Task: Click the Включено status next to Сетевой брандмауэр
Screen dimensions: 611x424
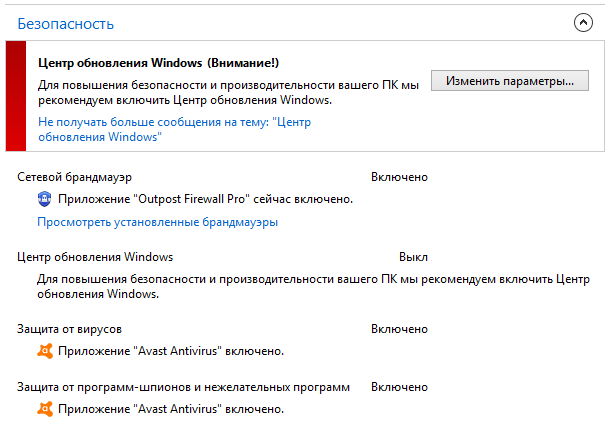Action: pos(399,177)
